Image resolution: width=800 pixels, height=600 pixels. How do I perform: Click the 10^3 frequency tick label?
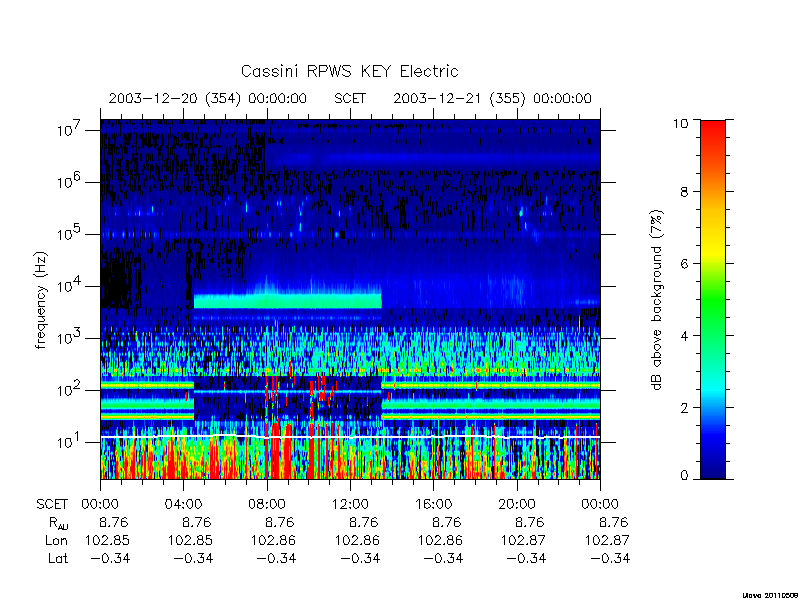pyautogui.click(x=70, y=337)
